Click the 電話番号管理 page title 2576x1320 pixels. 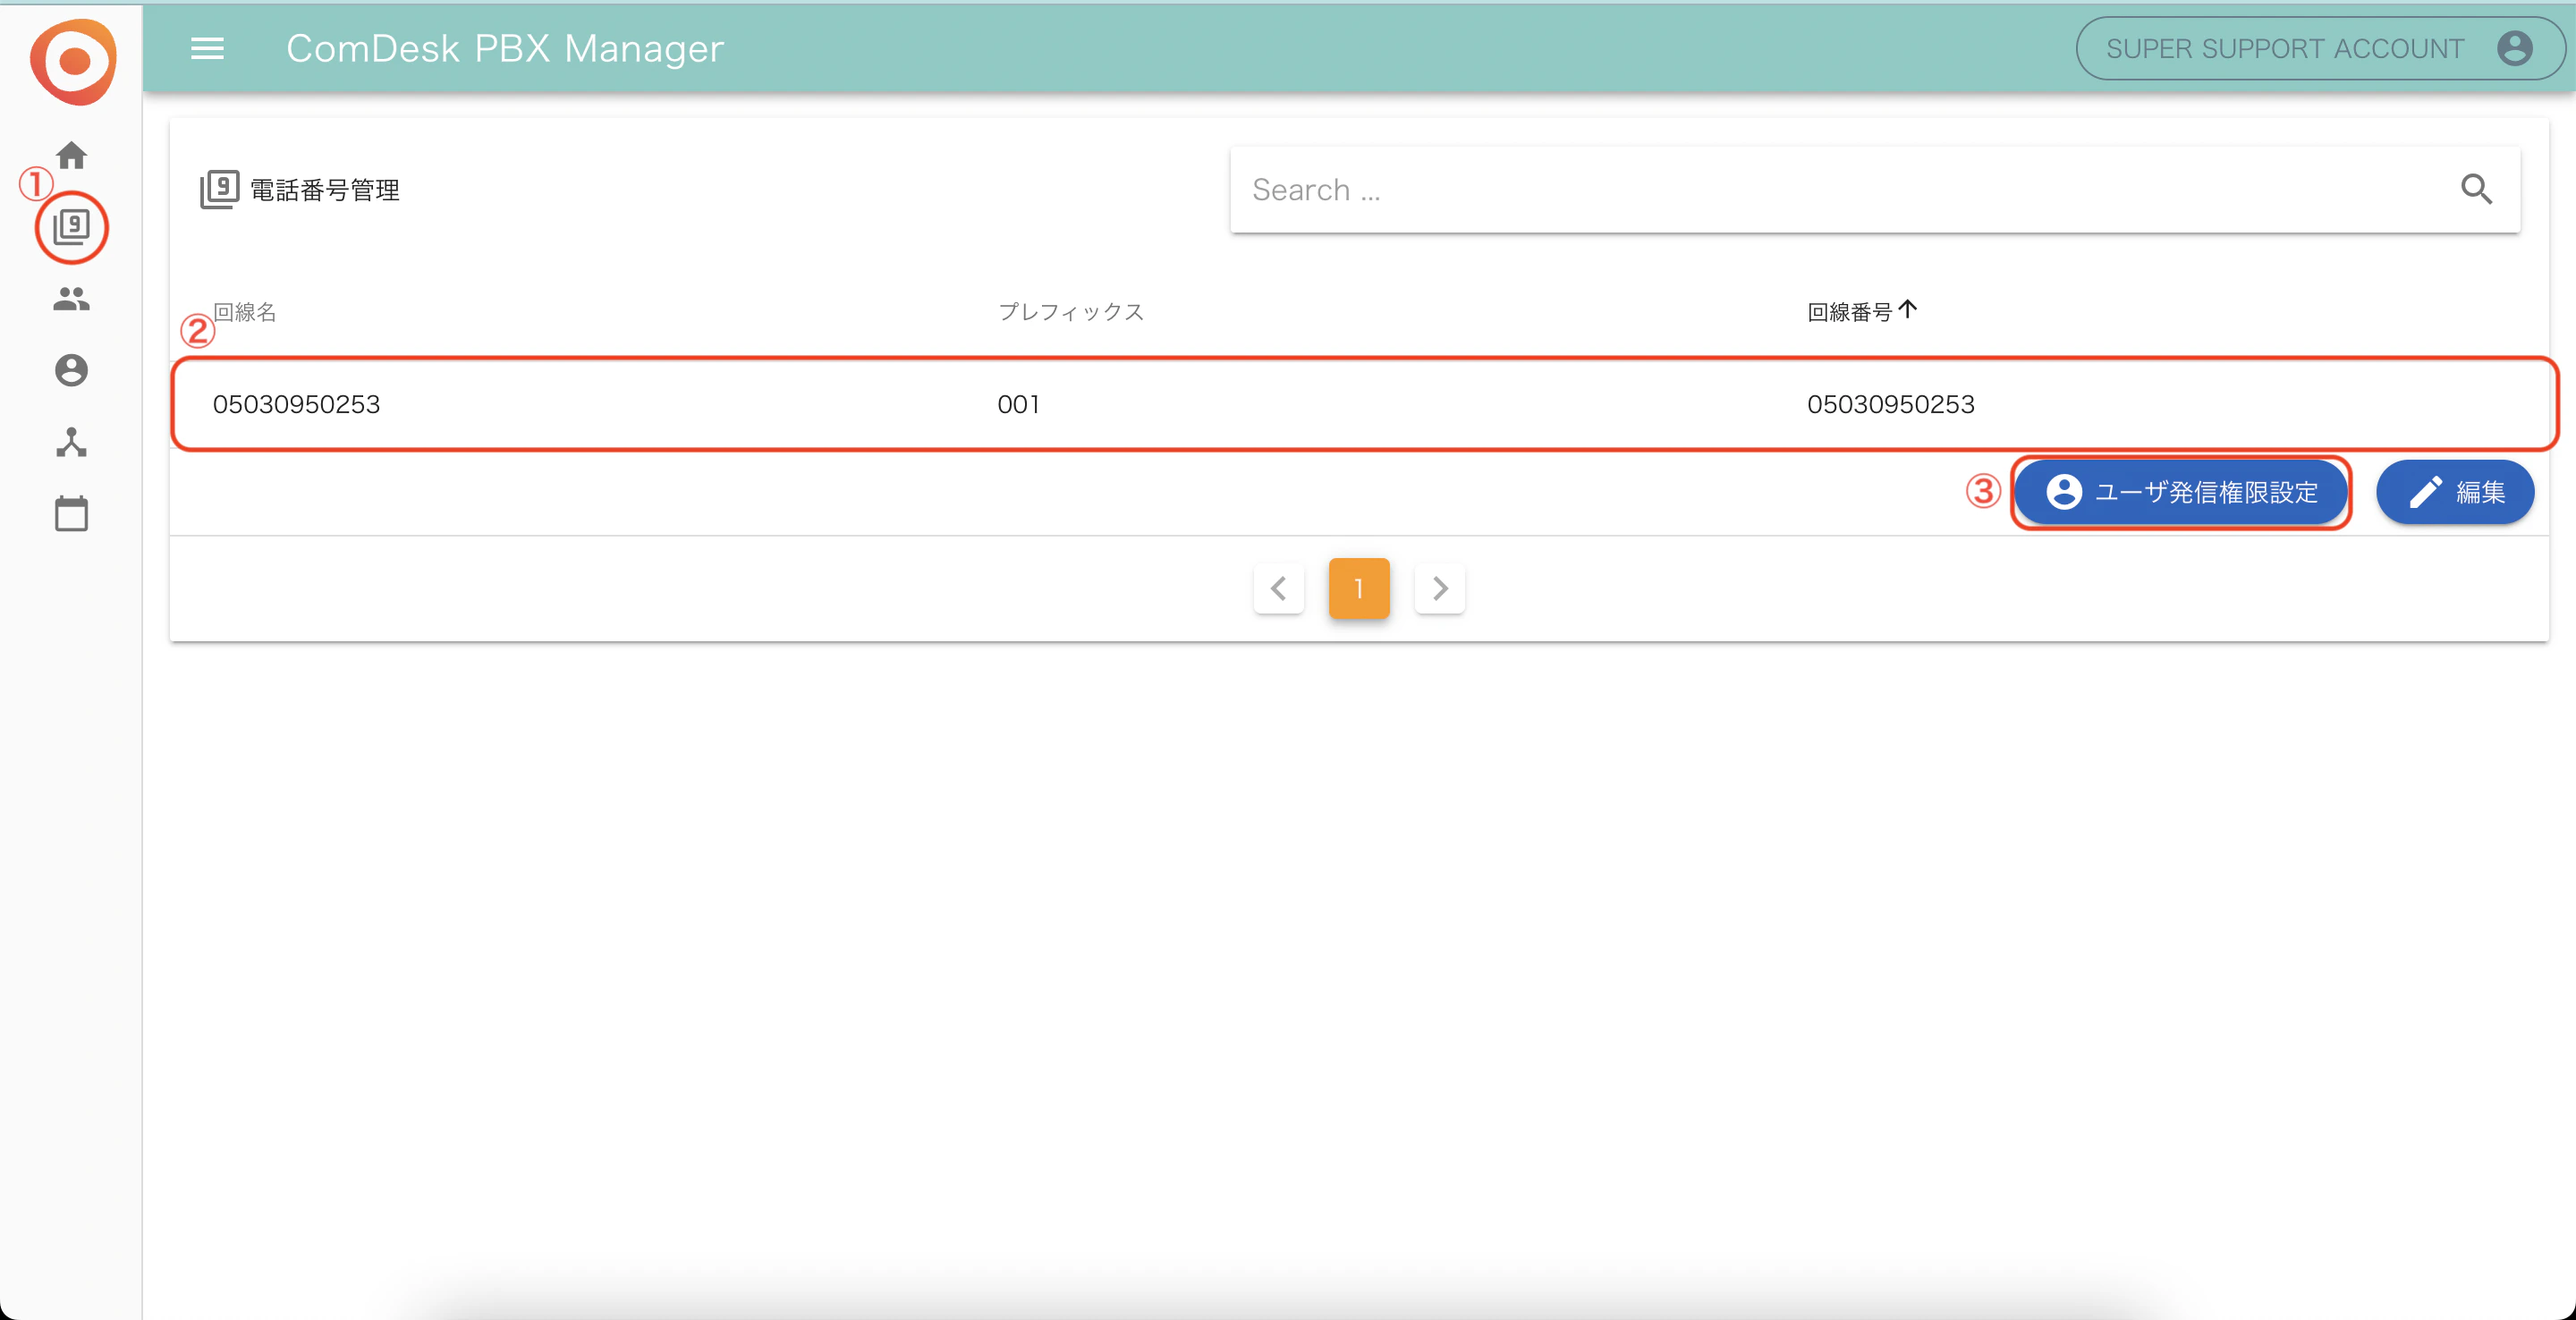324,190
